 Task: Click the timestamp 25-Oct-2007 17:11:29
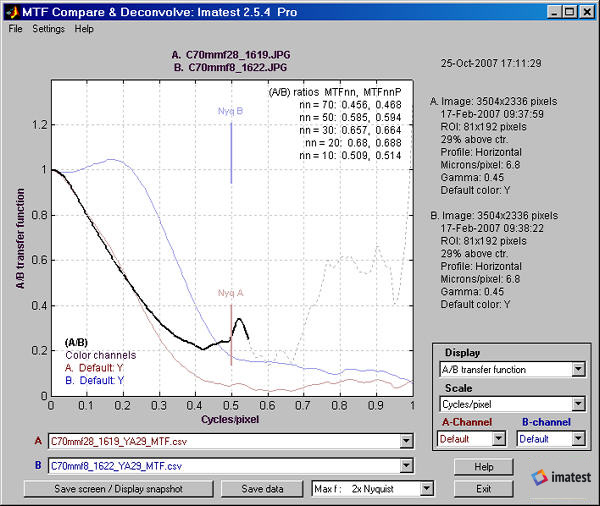coord(491,63)
